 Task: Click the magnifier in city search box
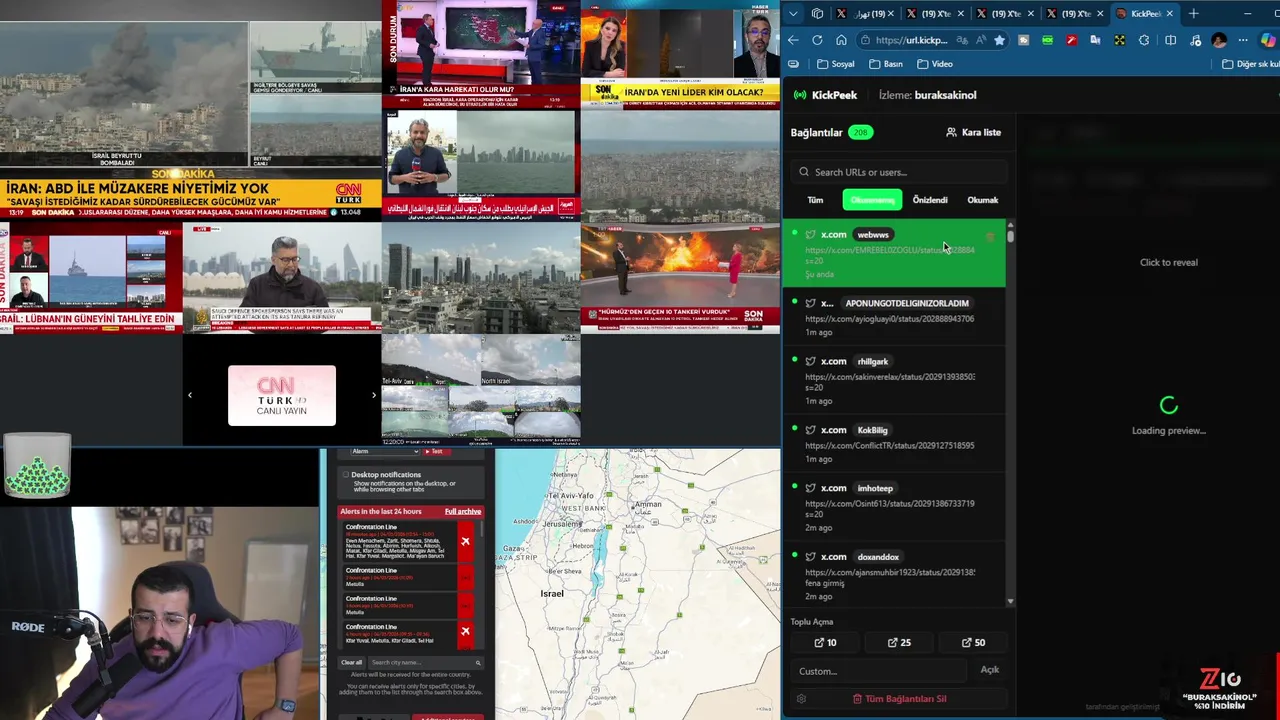coord(478,663)
